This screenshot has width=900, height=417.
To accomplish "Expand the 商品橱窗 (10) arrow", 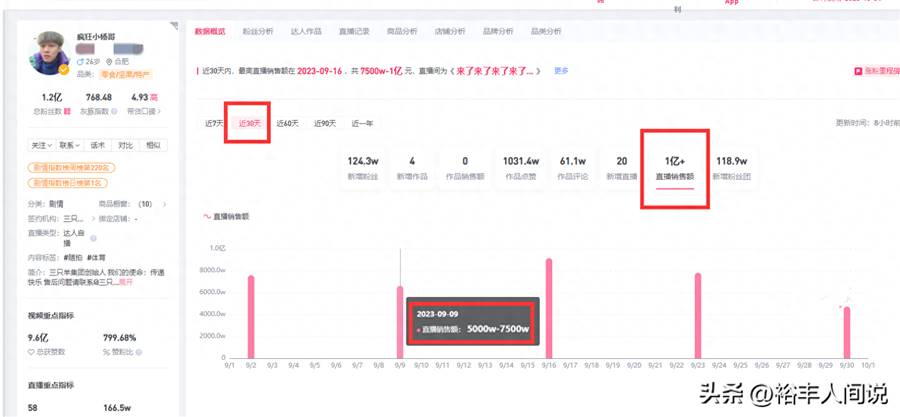I will [165, 204].
